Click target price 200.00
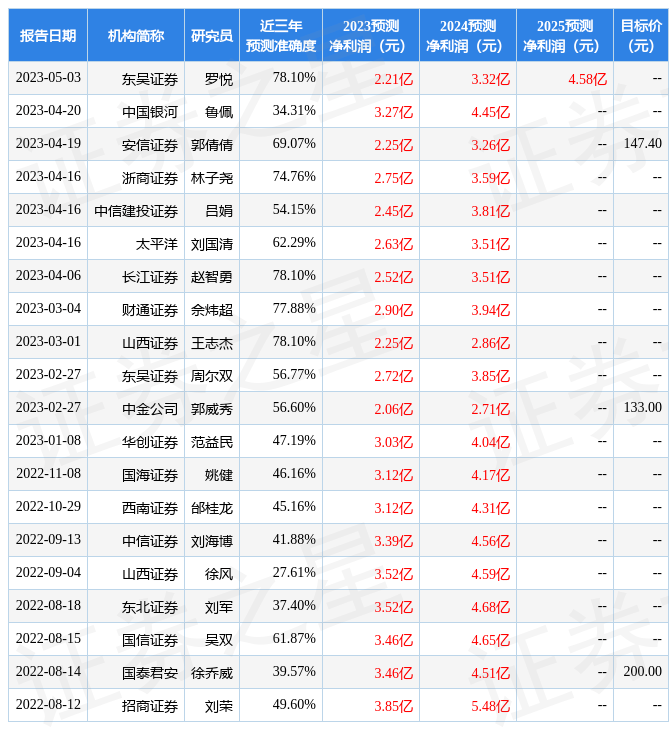Viewport: 669px width, 730px height. tap(642, 672)
